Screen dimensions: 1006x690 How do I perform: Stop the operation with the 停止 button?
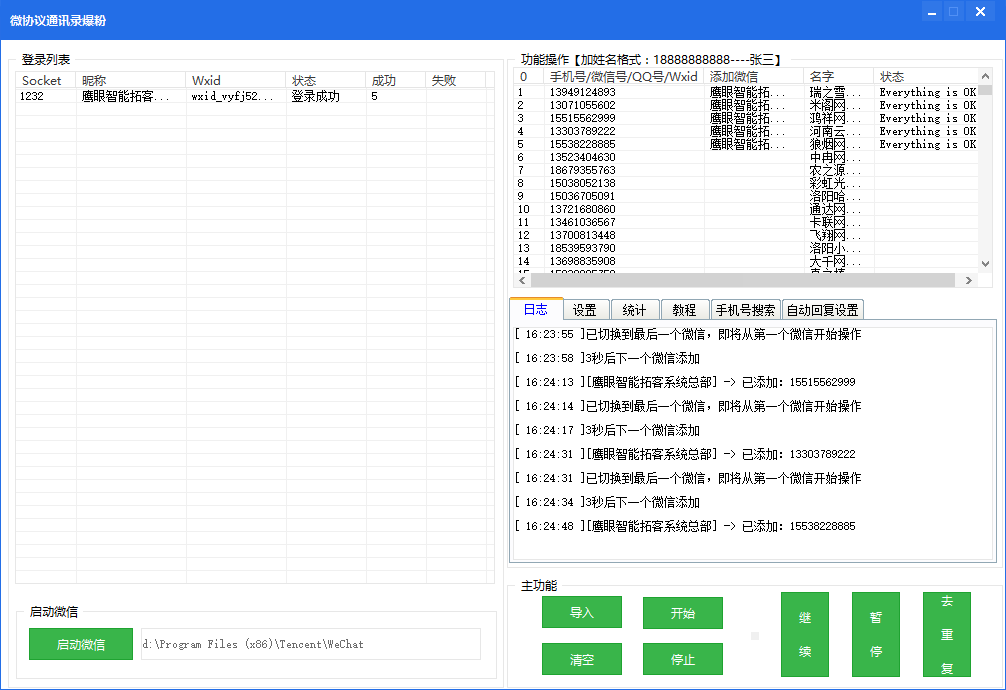click(x=683, y=659)
